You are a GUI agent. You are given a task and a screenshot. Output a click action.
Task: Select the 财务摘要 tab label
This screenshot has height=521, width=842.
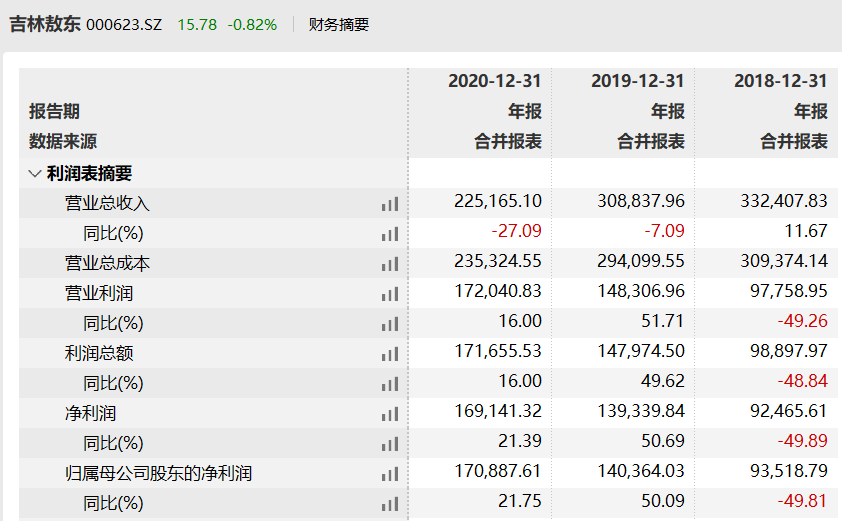coord(339,25)
